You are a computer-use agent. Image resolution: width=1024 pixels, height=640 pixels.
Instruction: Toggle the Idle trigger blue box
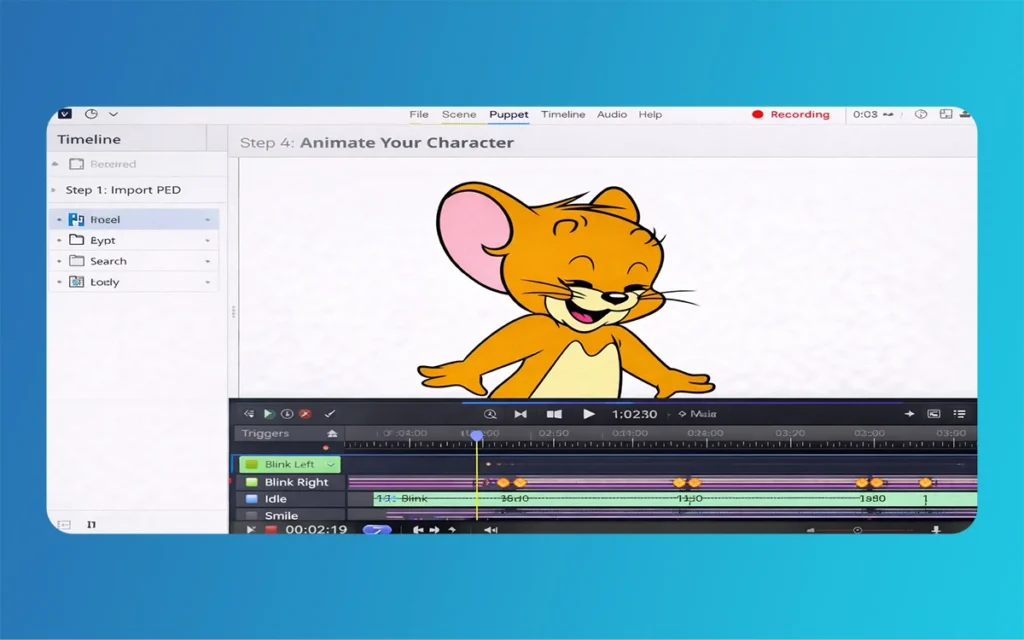(x=251, y=499)
